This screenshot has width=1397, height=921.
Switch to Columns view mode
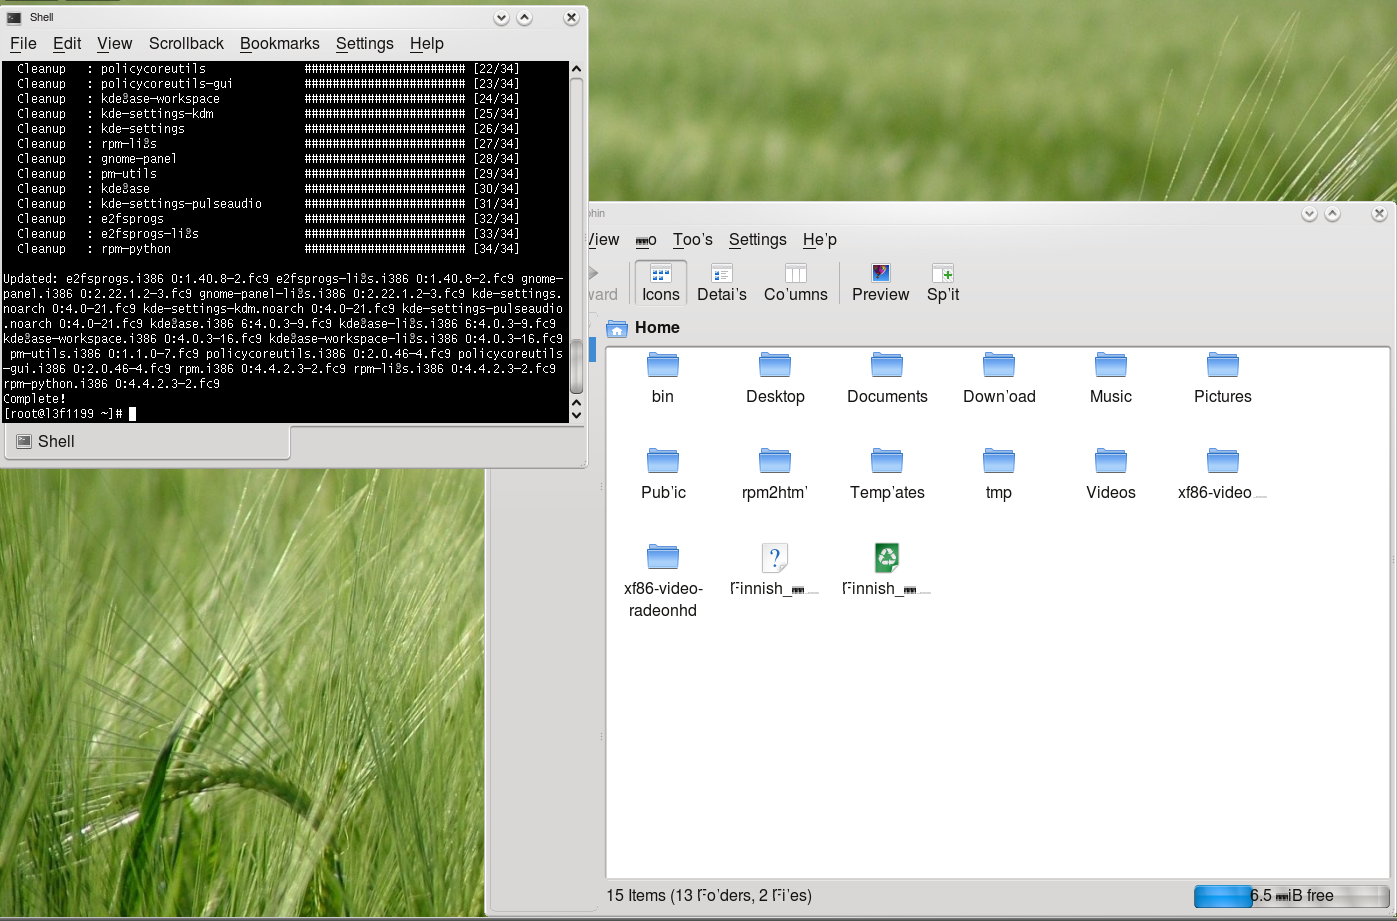(795, 282)
